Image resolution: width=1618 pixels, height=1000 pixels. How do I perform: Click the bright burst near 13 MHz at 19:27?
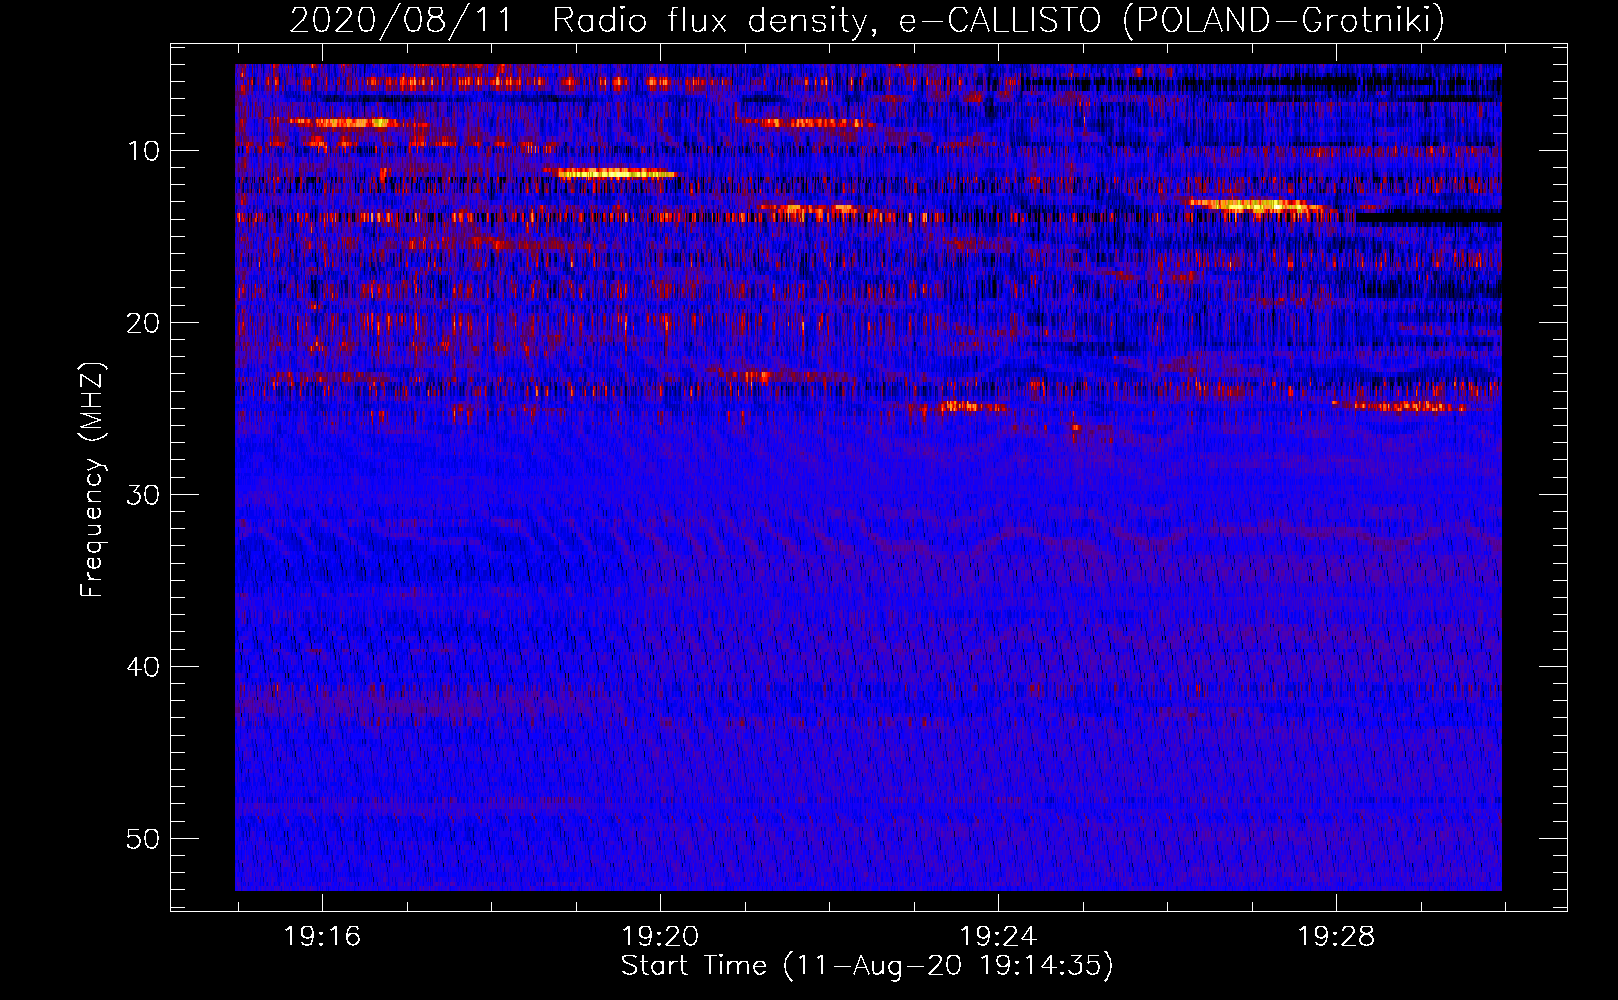1257,207
